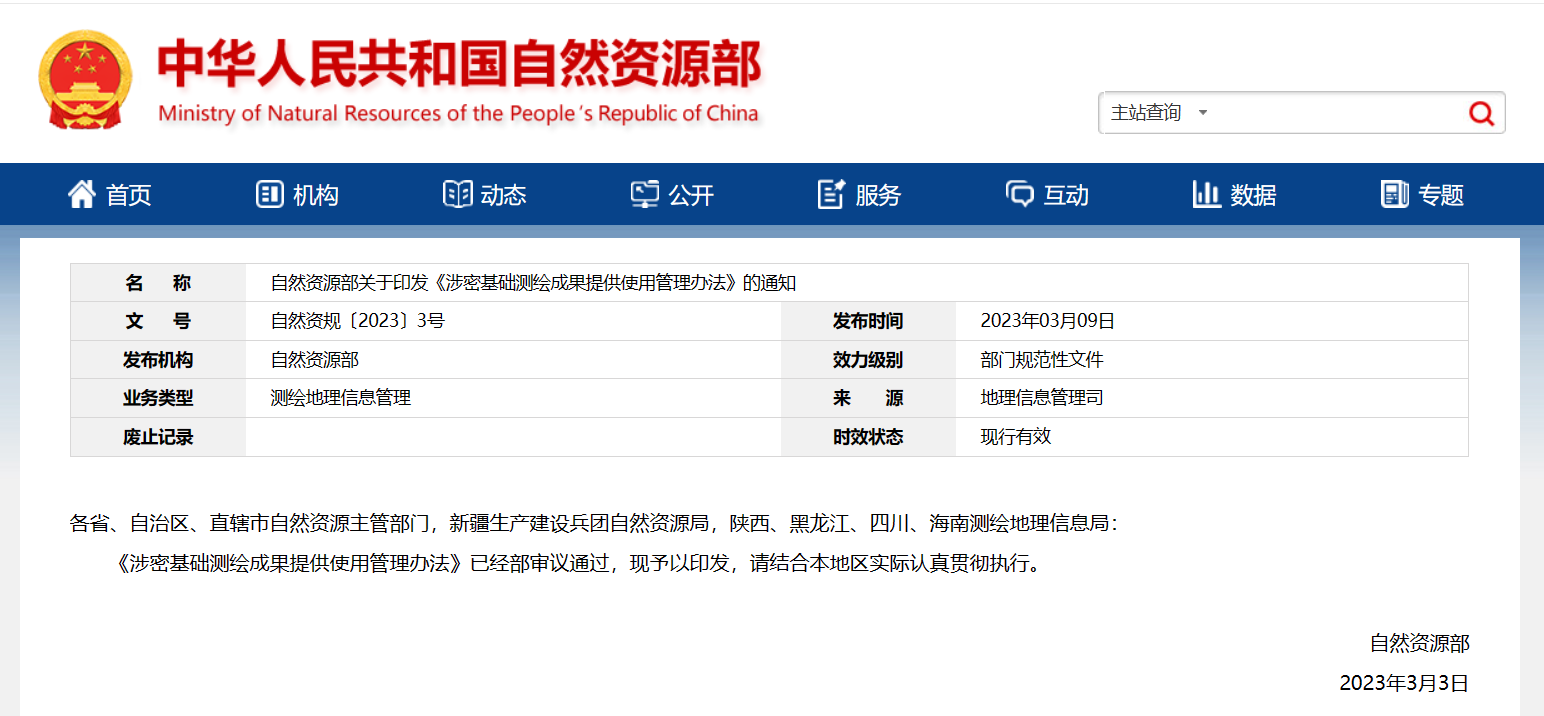Click the body sentence beginning《涉密基础测绘成果
Viewport: 1544px width, 716px height.
point(579,563)
